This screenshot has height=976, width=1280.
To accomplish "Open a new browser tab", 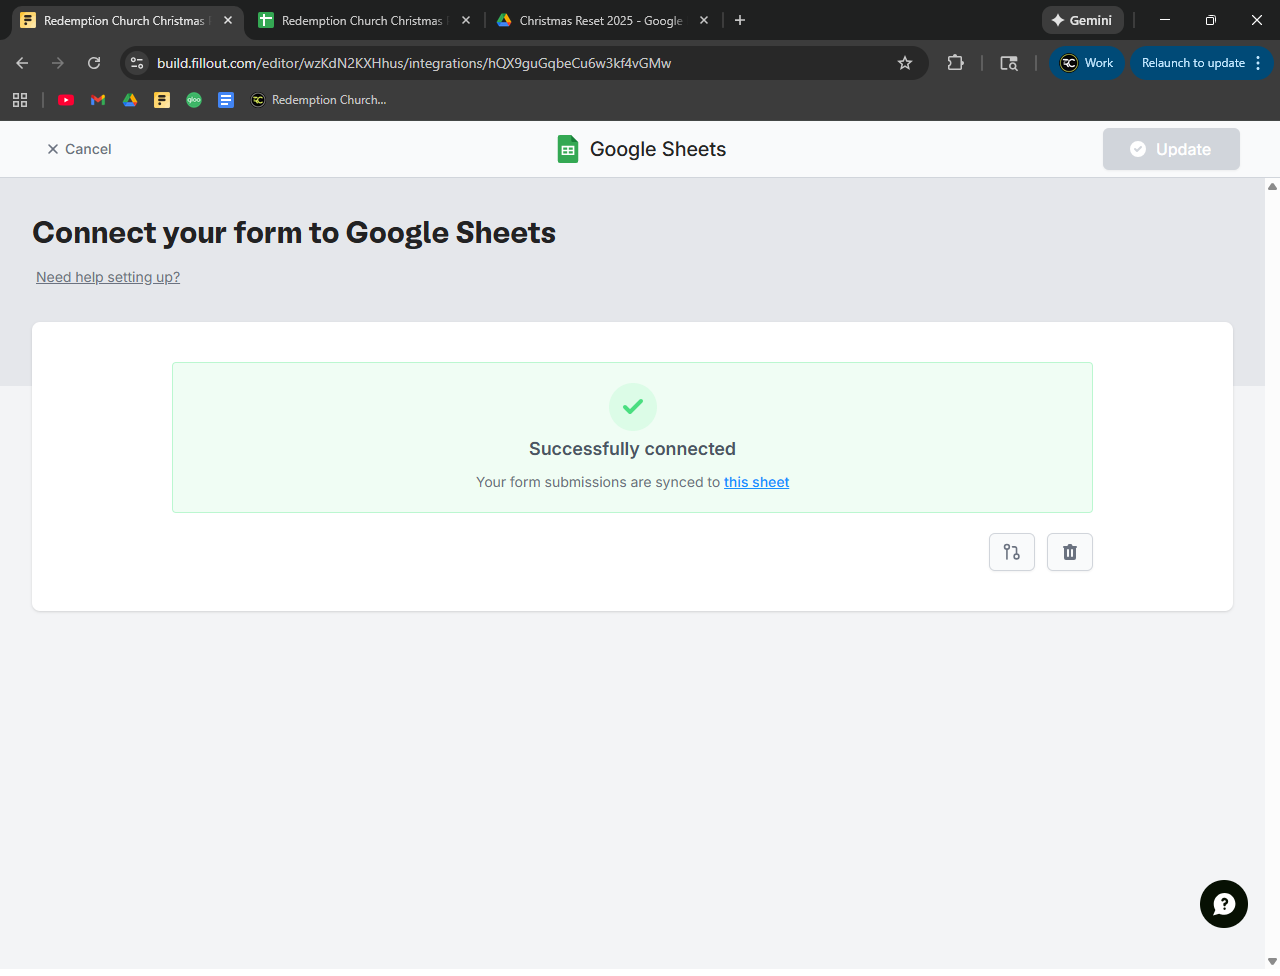I will (x=740, y=20).
